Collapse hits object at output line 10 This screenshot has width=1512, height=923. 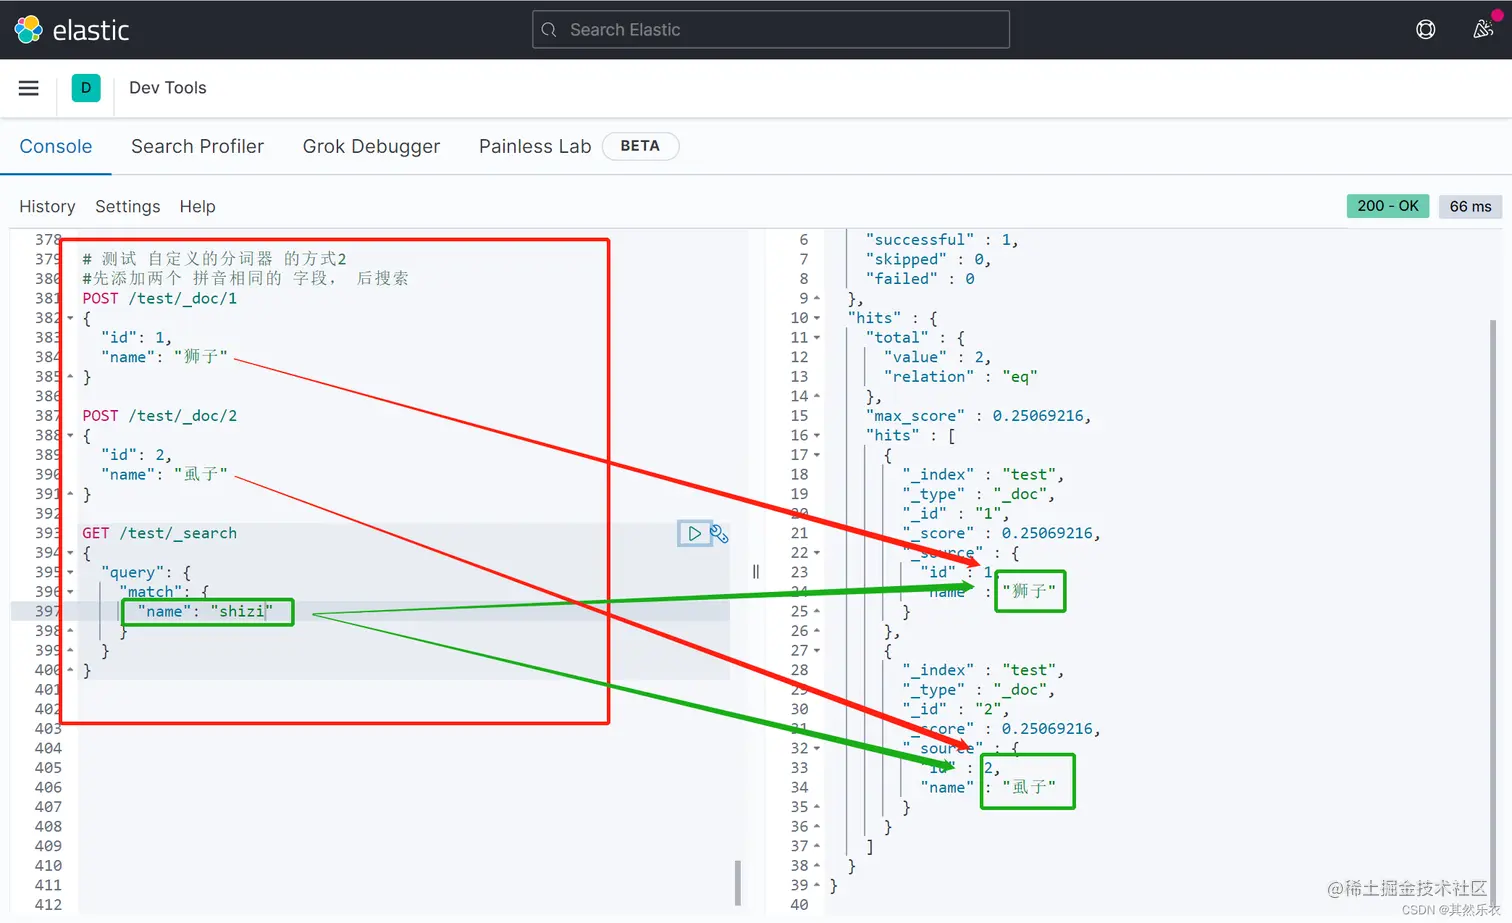pos(817,318)
